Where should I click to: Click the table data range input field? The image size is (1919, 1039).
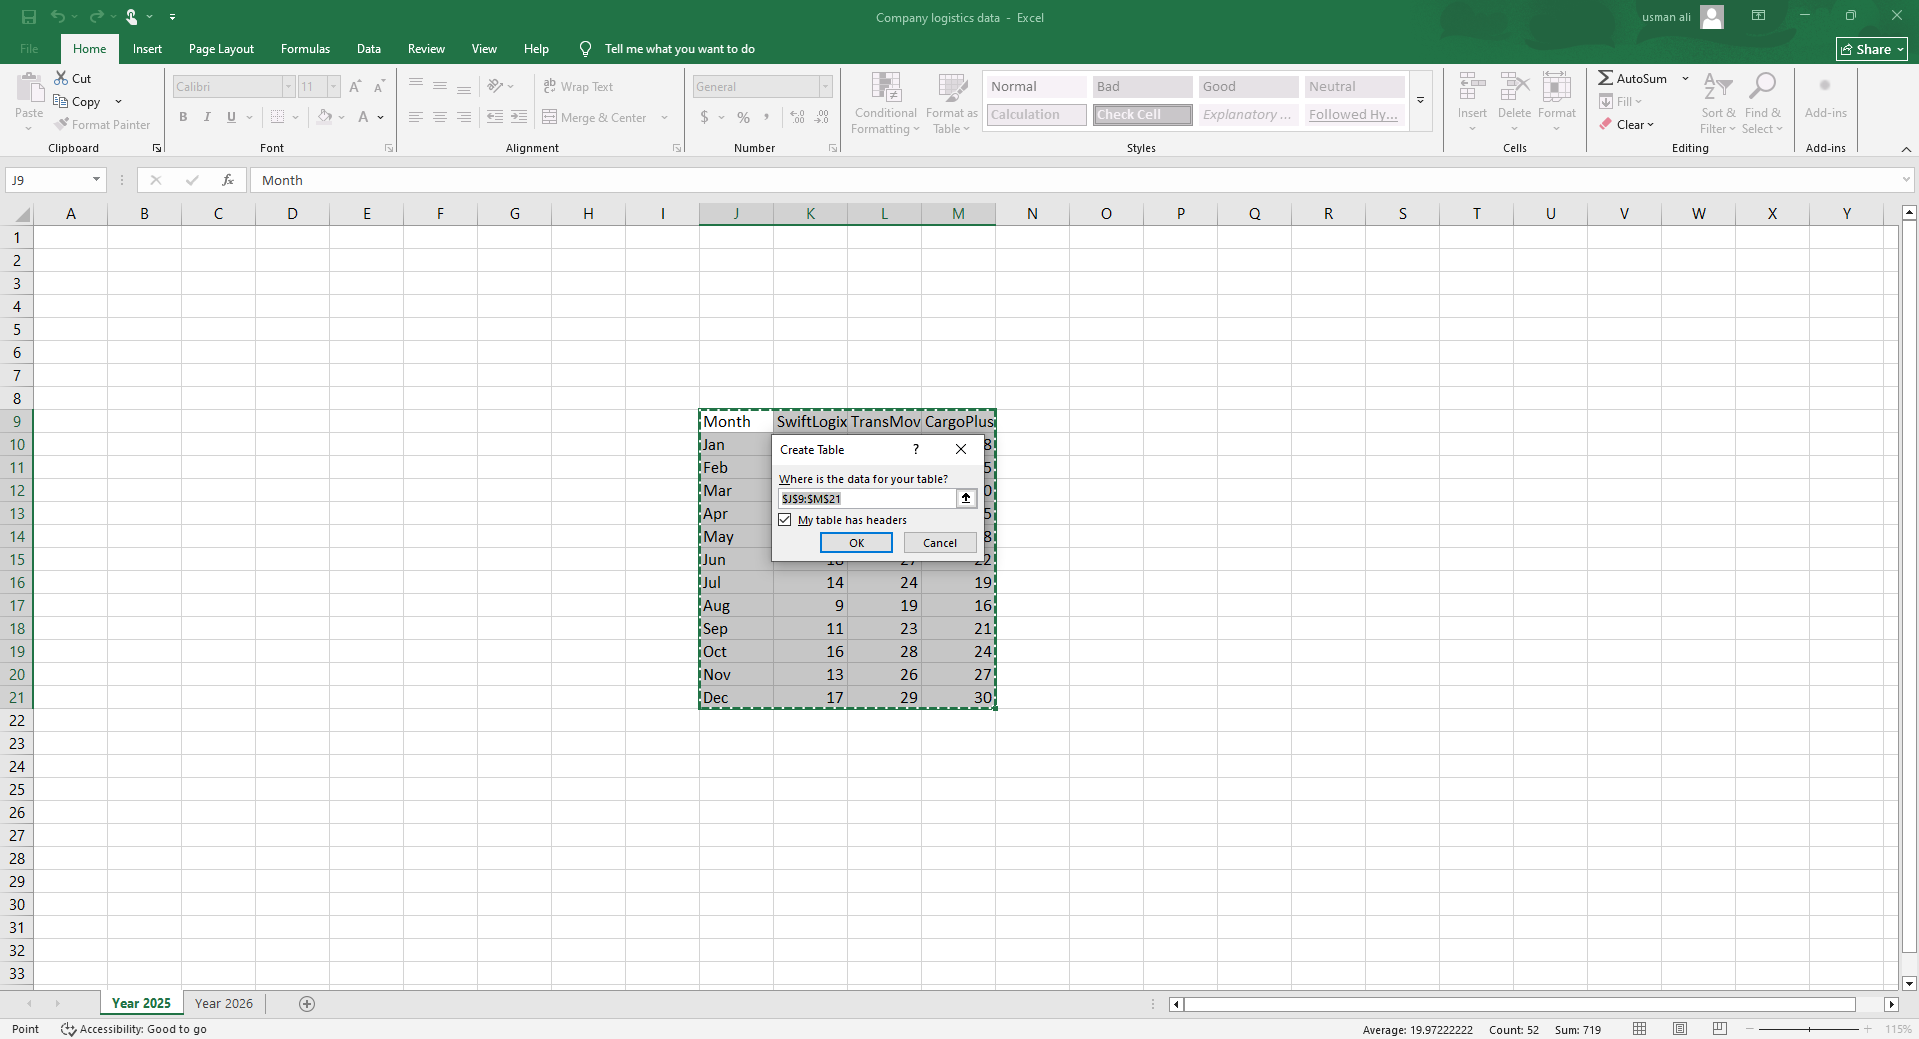click(x=867, y=498)
